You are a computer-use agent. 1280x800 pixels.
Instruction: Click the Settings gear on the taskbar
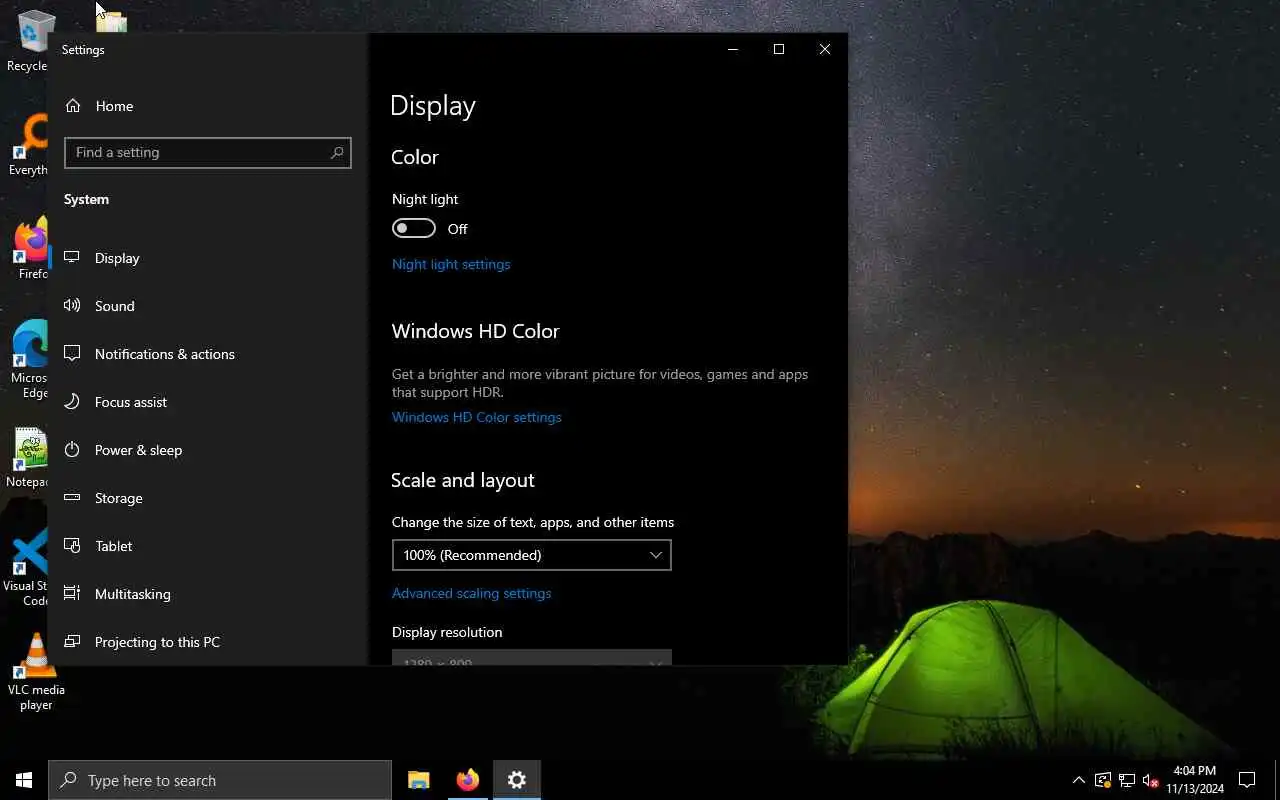click(516, 780)
